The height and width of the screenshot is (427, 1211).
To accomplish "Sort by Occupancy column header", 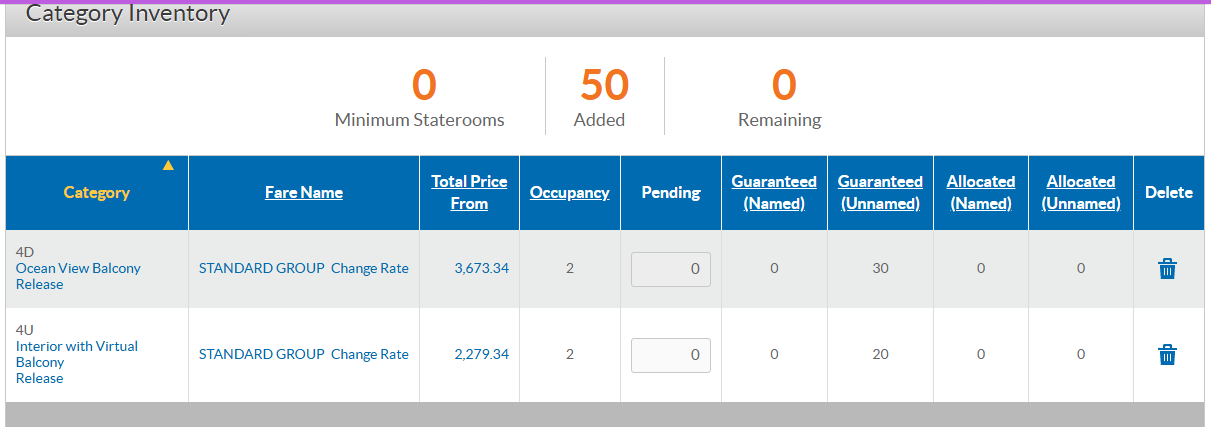I will coord(569,192).
